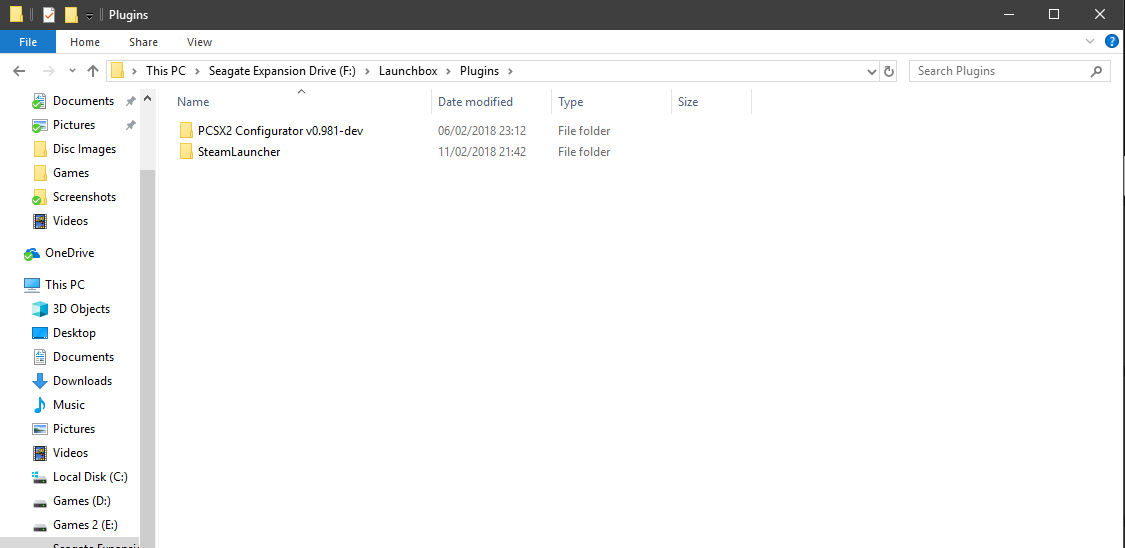Click the date 06/02/2018 23:12

tap(482, 131)
